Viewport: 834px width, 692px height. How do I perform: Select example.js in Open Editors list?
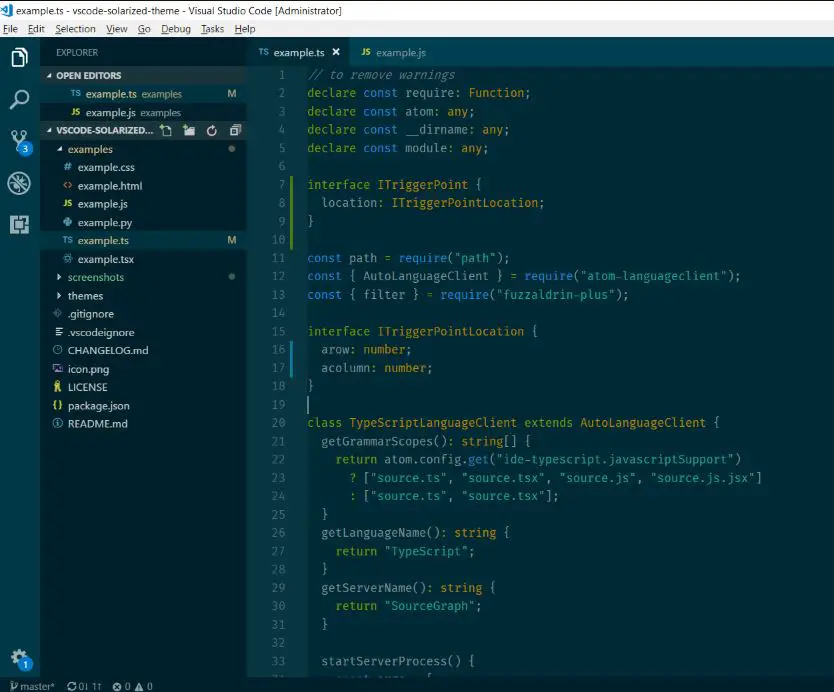(x=143, y=113)
